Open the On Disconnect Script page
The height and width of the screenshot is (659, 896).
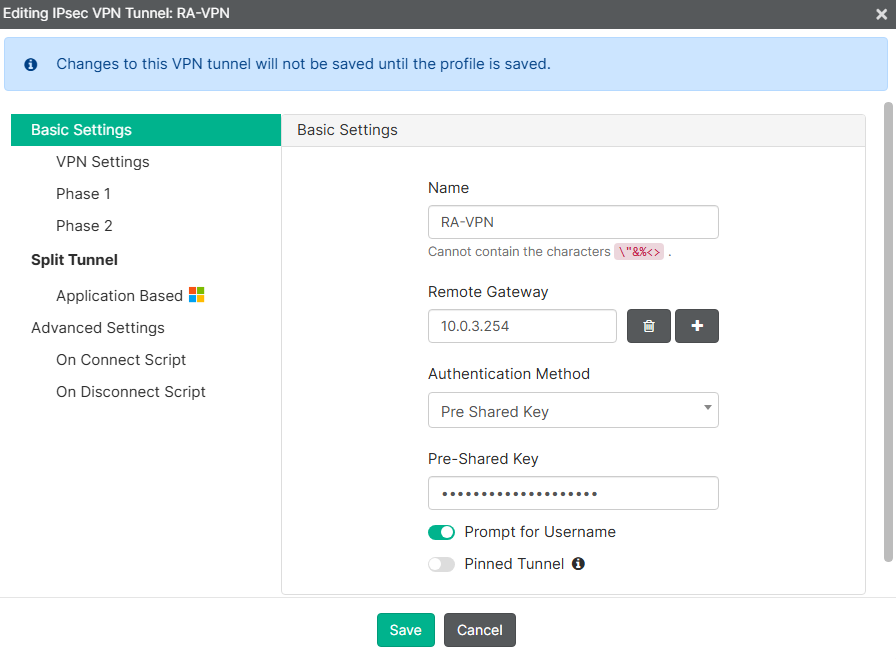130,391
